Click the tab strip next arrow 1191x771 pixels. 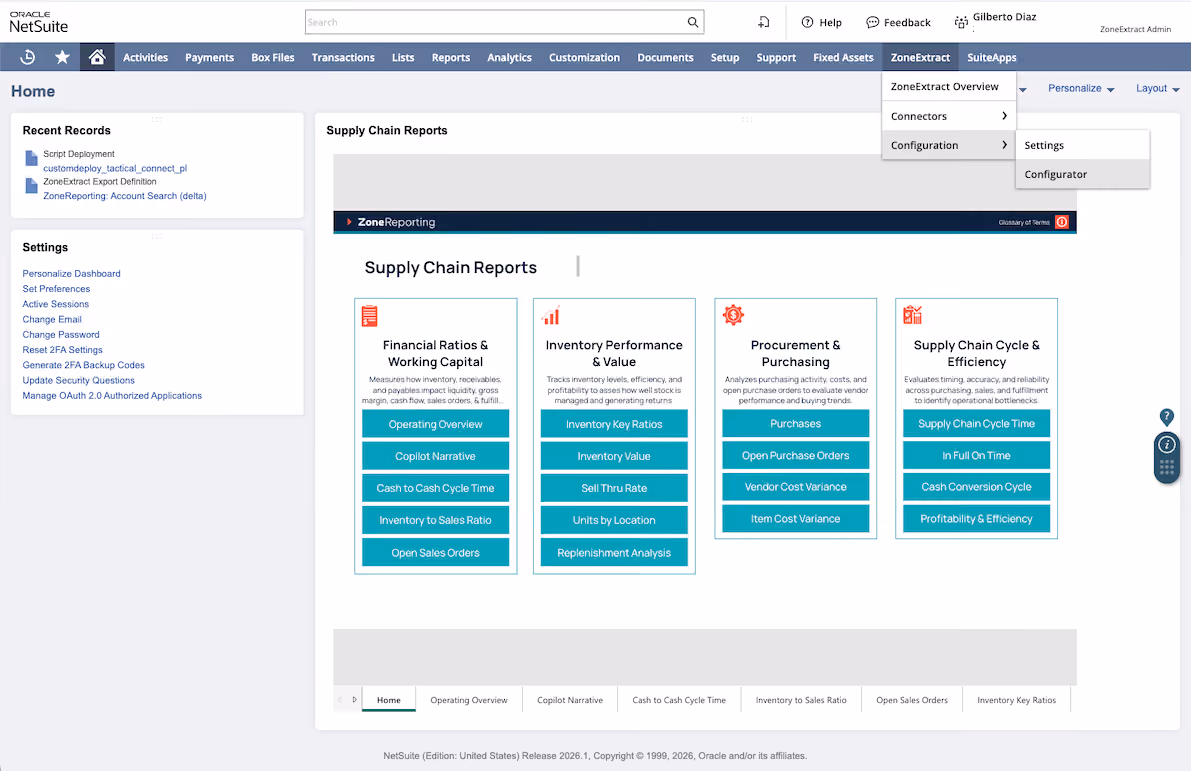tap(354, 700)
